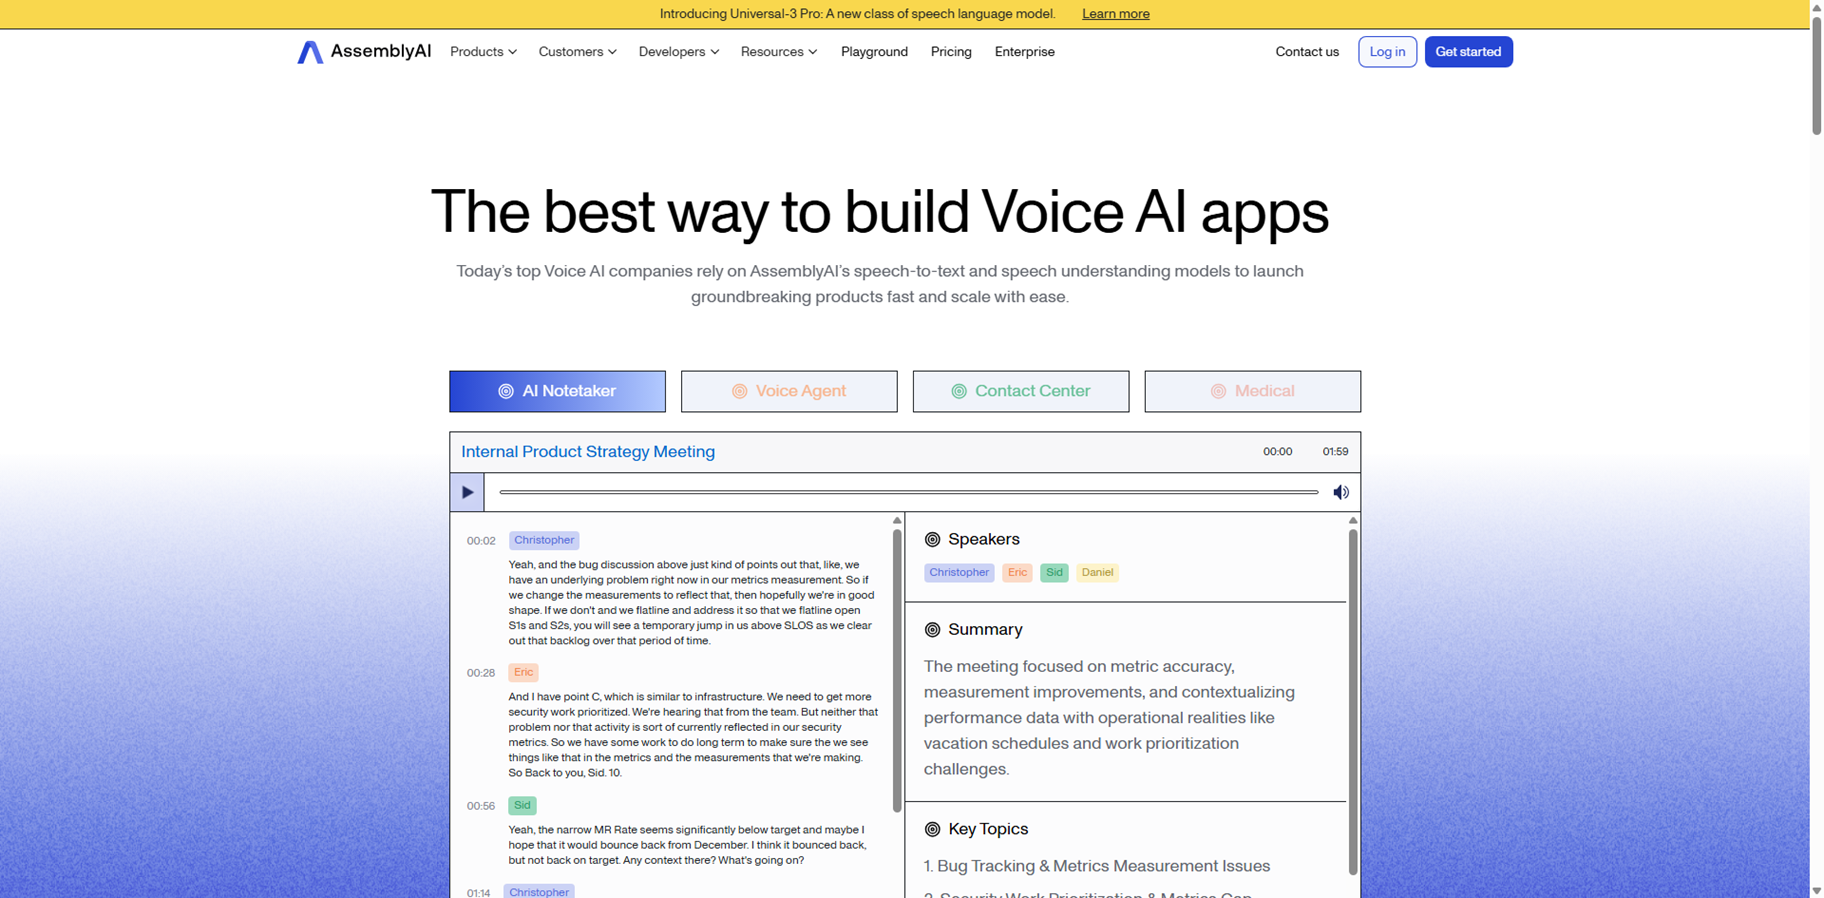Click the icon in the Voice Agent tab
Viewport: 1824px width, 898px height.
739,392
